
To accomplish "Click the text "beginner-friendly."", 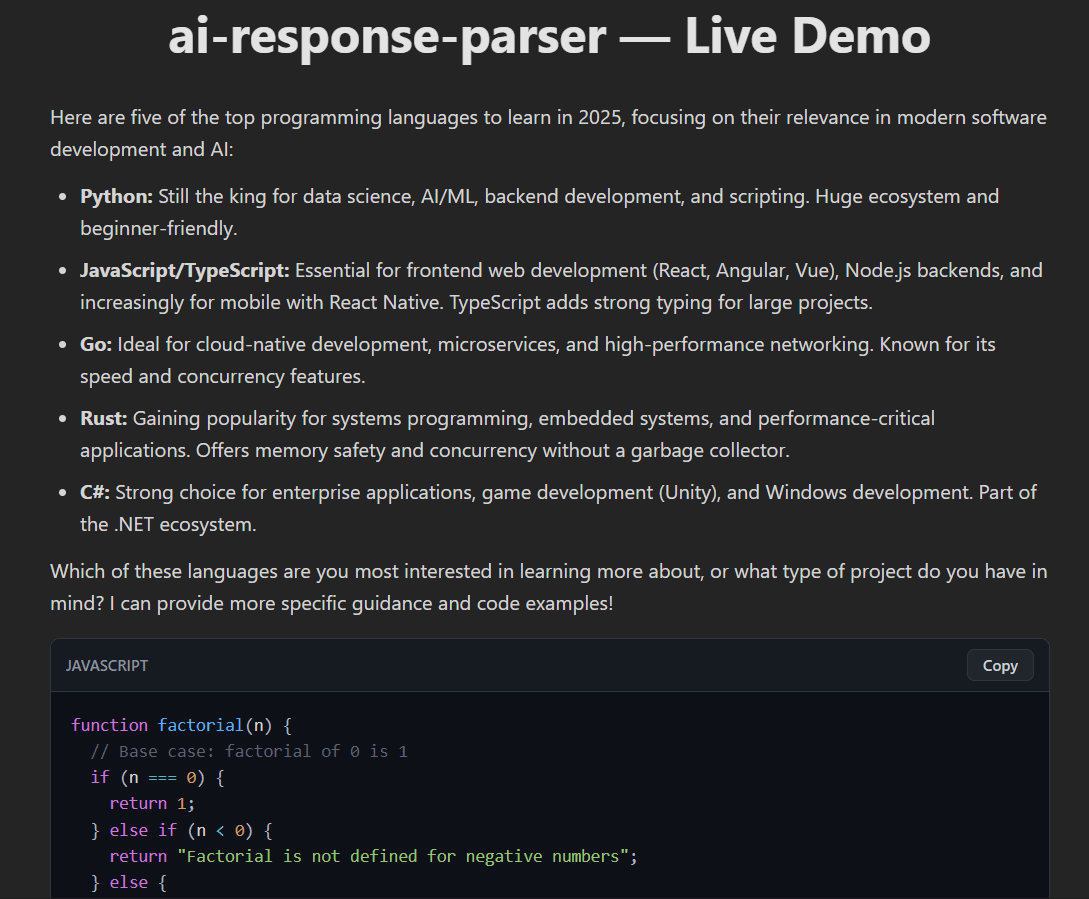I will 158,229.
